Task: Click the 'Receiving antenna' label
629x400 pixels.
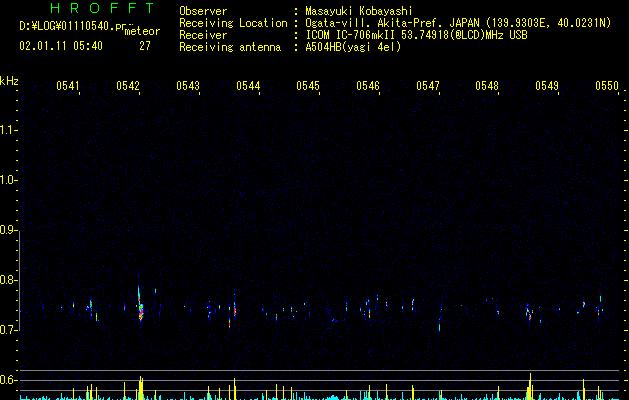Action: (x=230, y=47)
